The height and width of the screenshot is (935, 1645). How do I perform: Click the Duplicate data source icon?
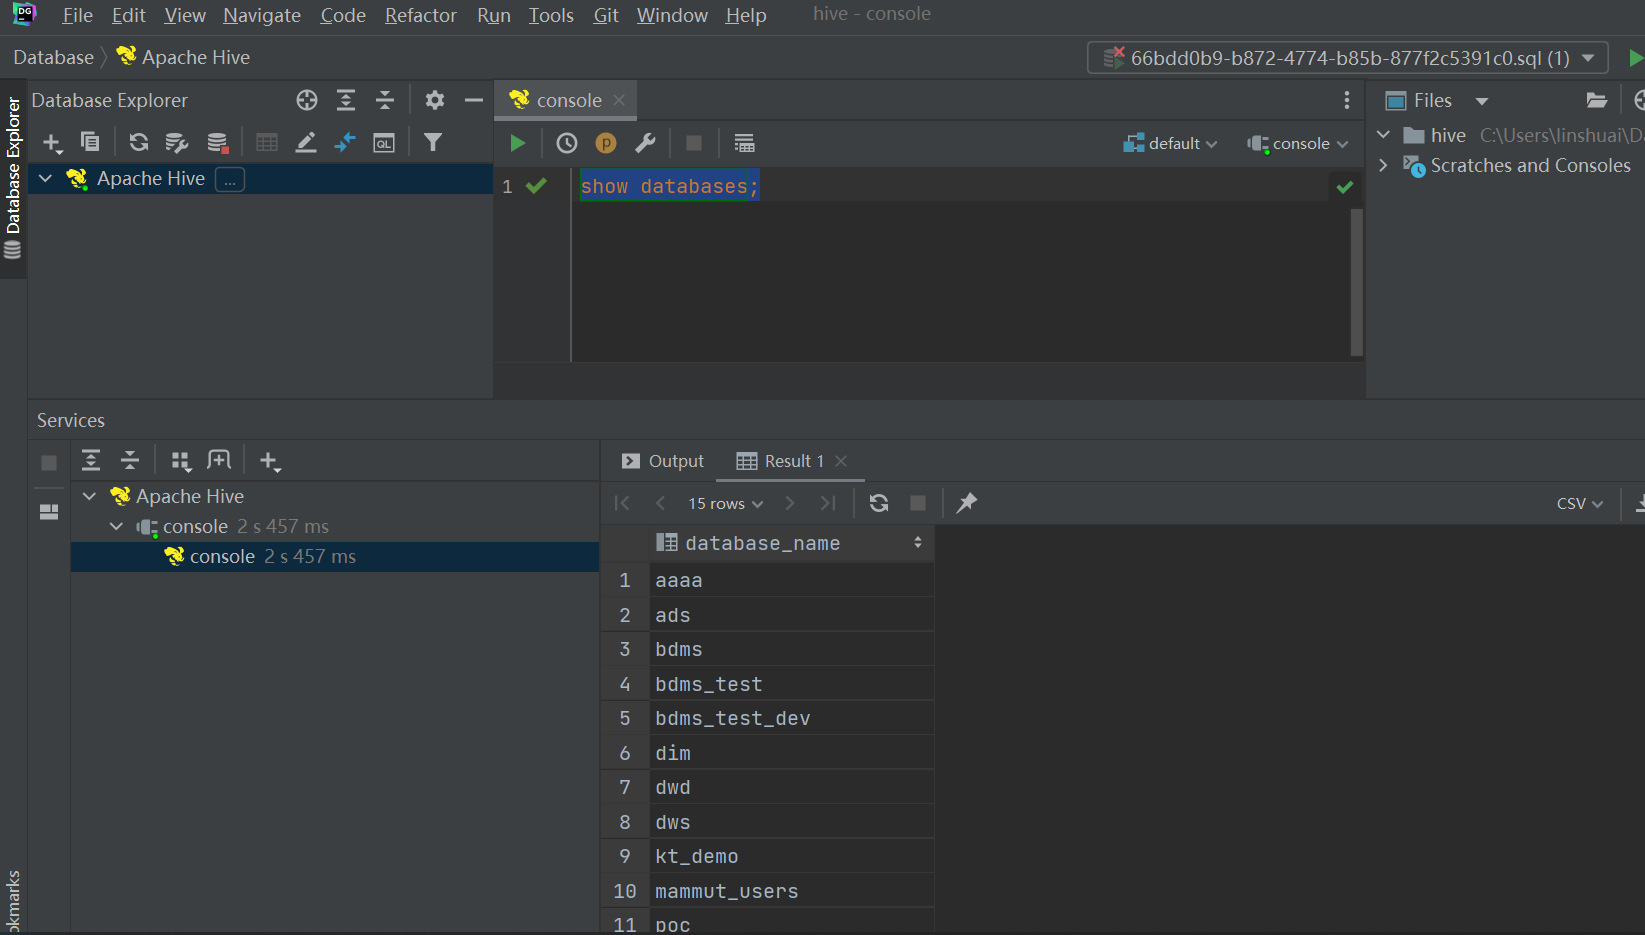90,142
